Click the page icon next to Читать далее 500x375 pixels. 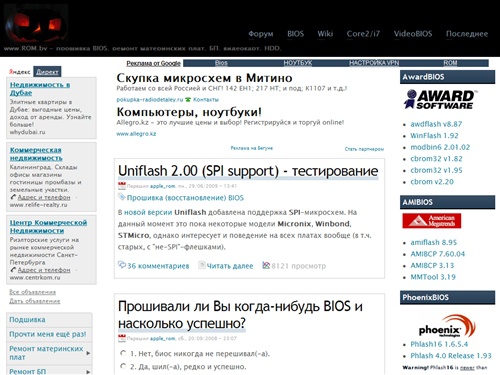pyautogui.click(x=201, y=265)
